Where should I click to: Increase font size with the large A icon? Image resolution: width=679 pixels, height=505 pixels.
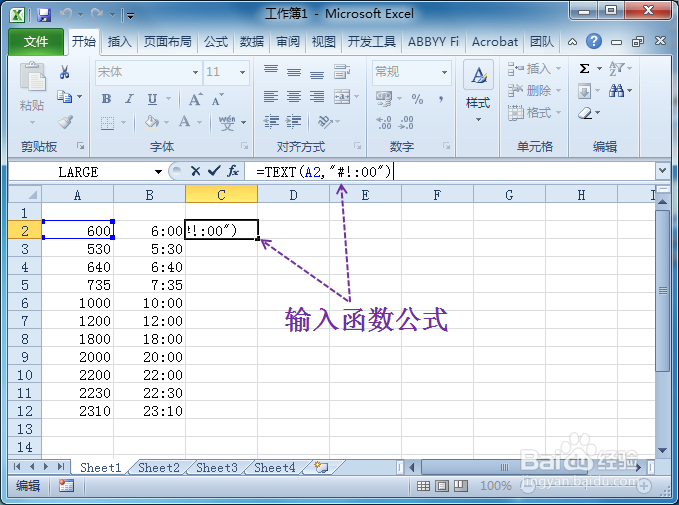(195, 99)
